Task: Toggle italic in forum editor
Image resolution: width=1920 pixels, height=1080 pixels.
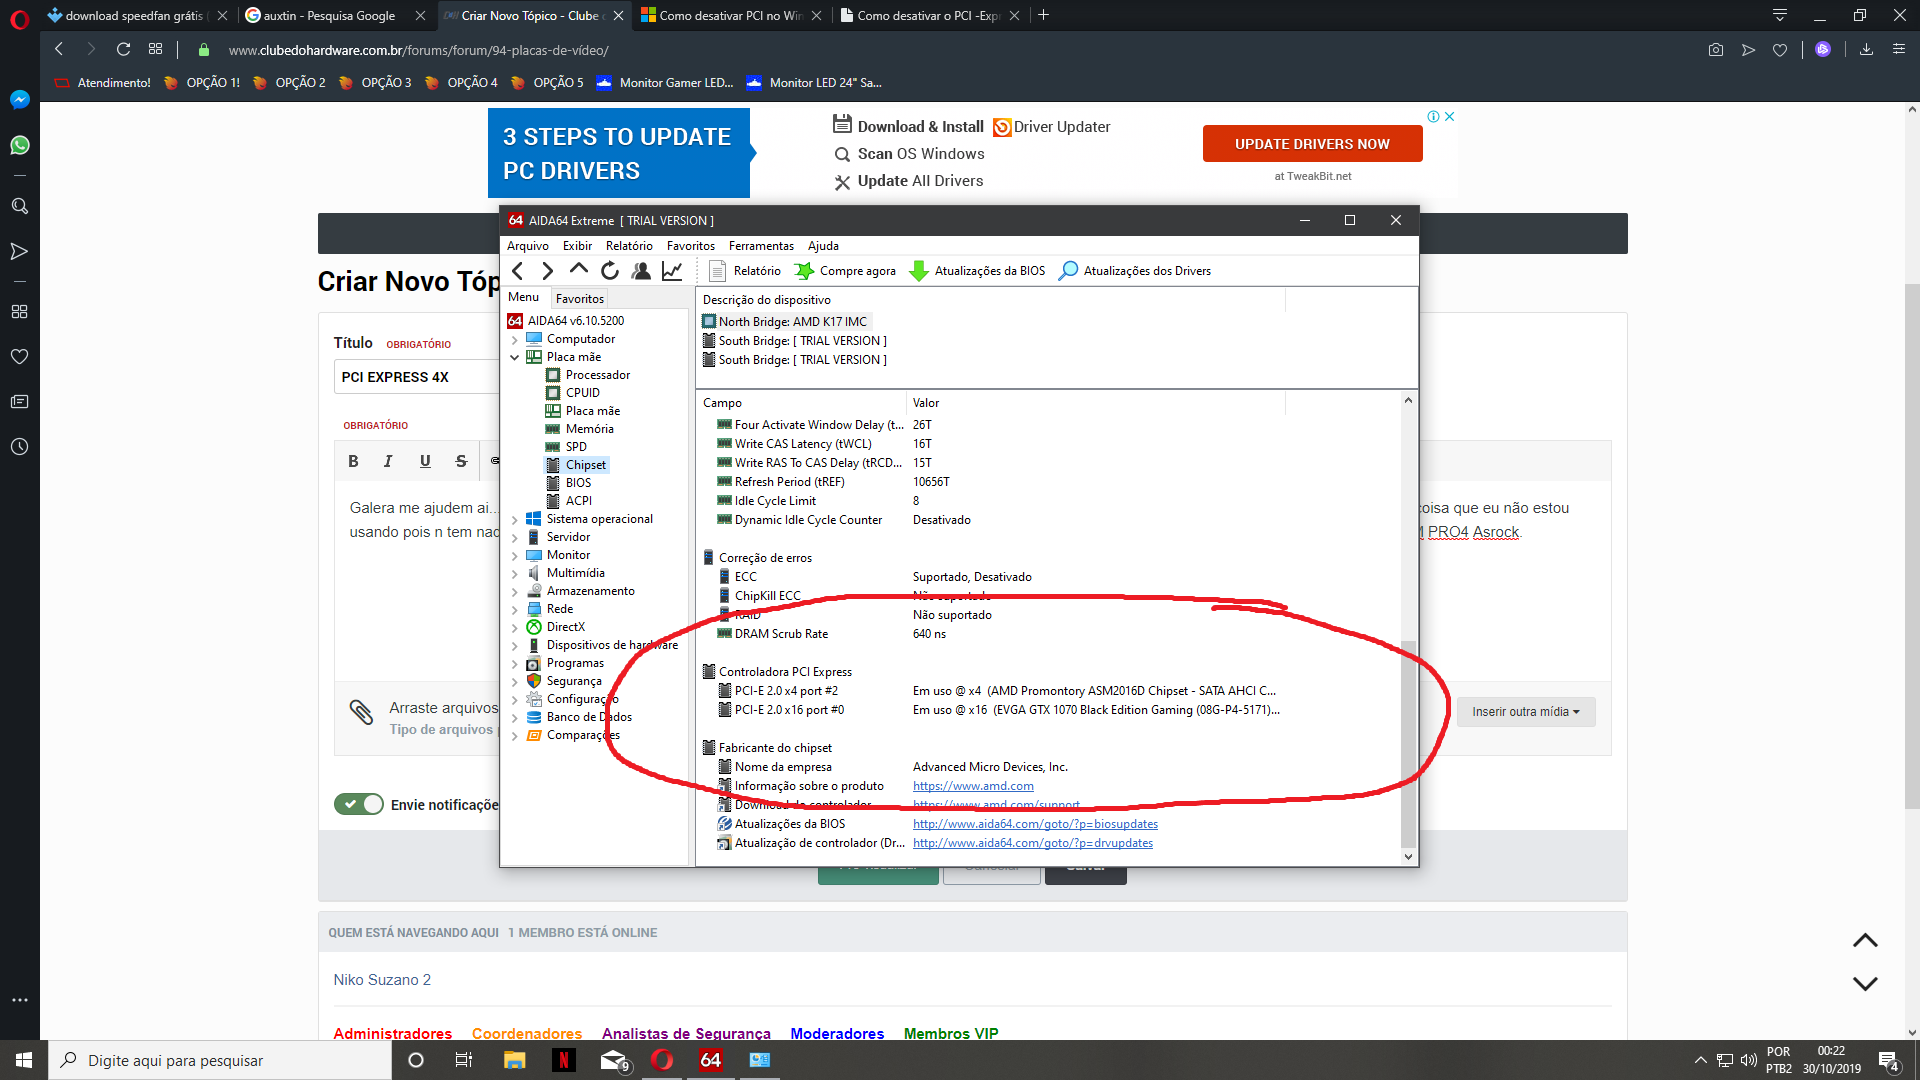Action: [x=388, y=461]
